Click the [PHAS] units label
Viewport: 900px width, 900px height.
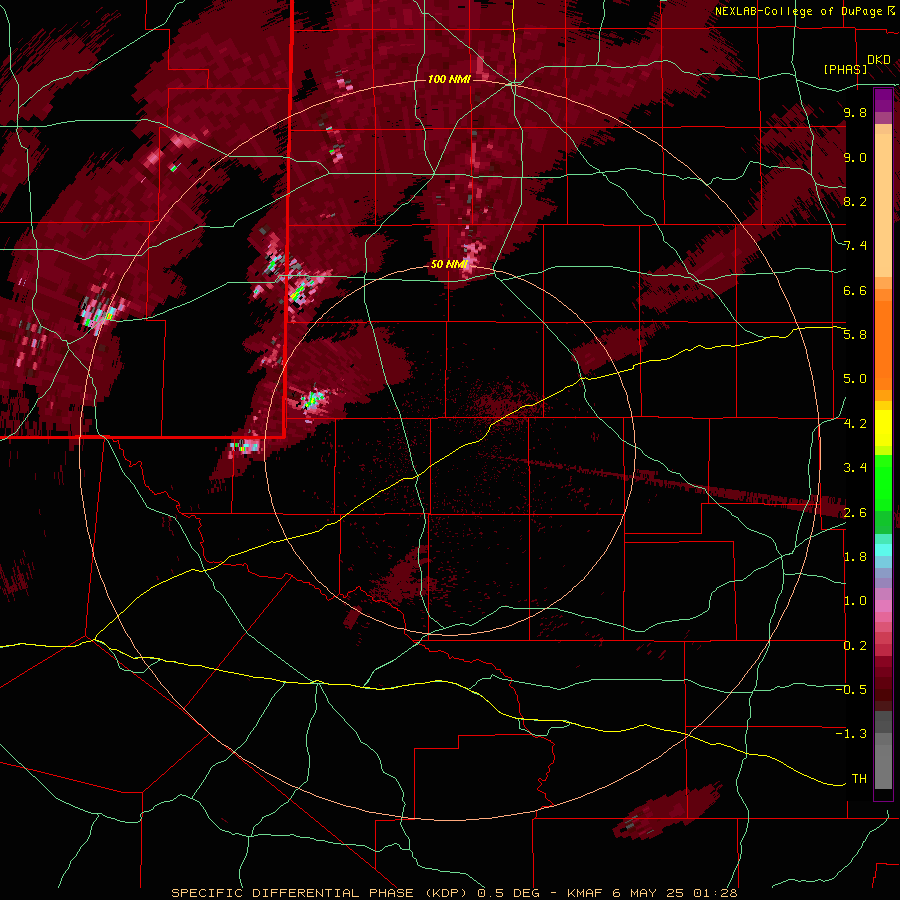coord(845,69)
